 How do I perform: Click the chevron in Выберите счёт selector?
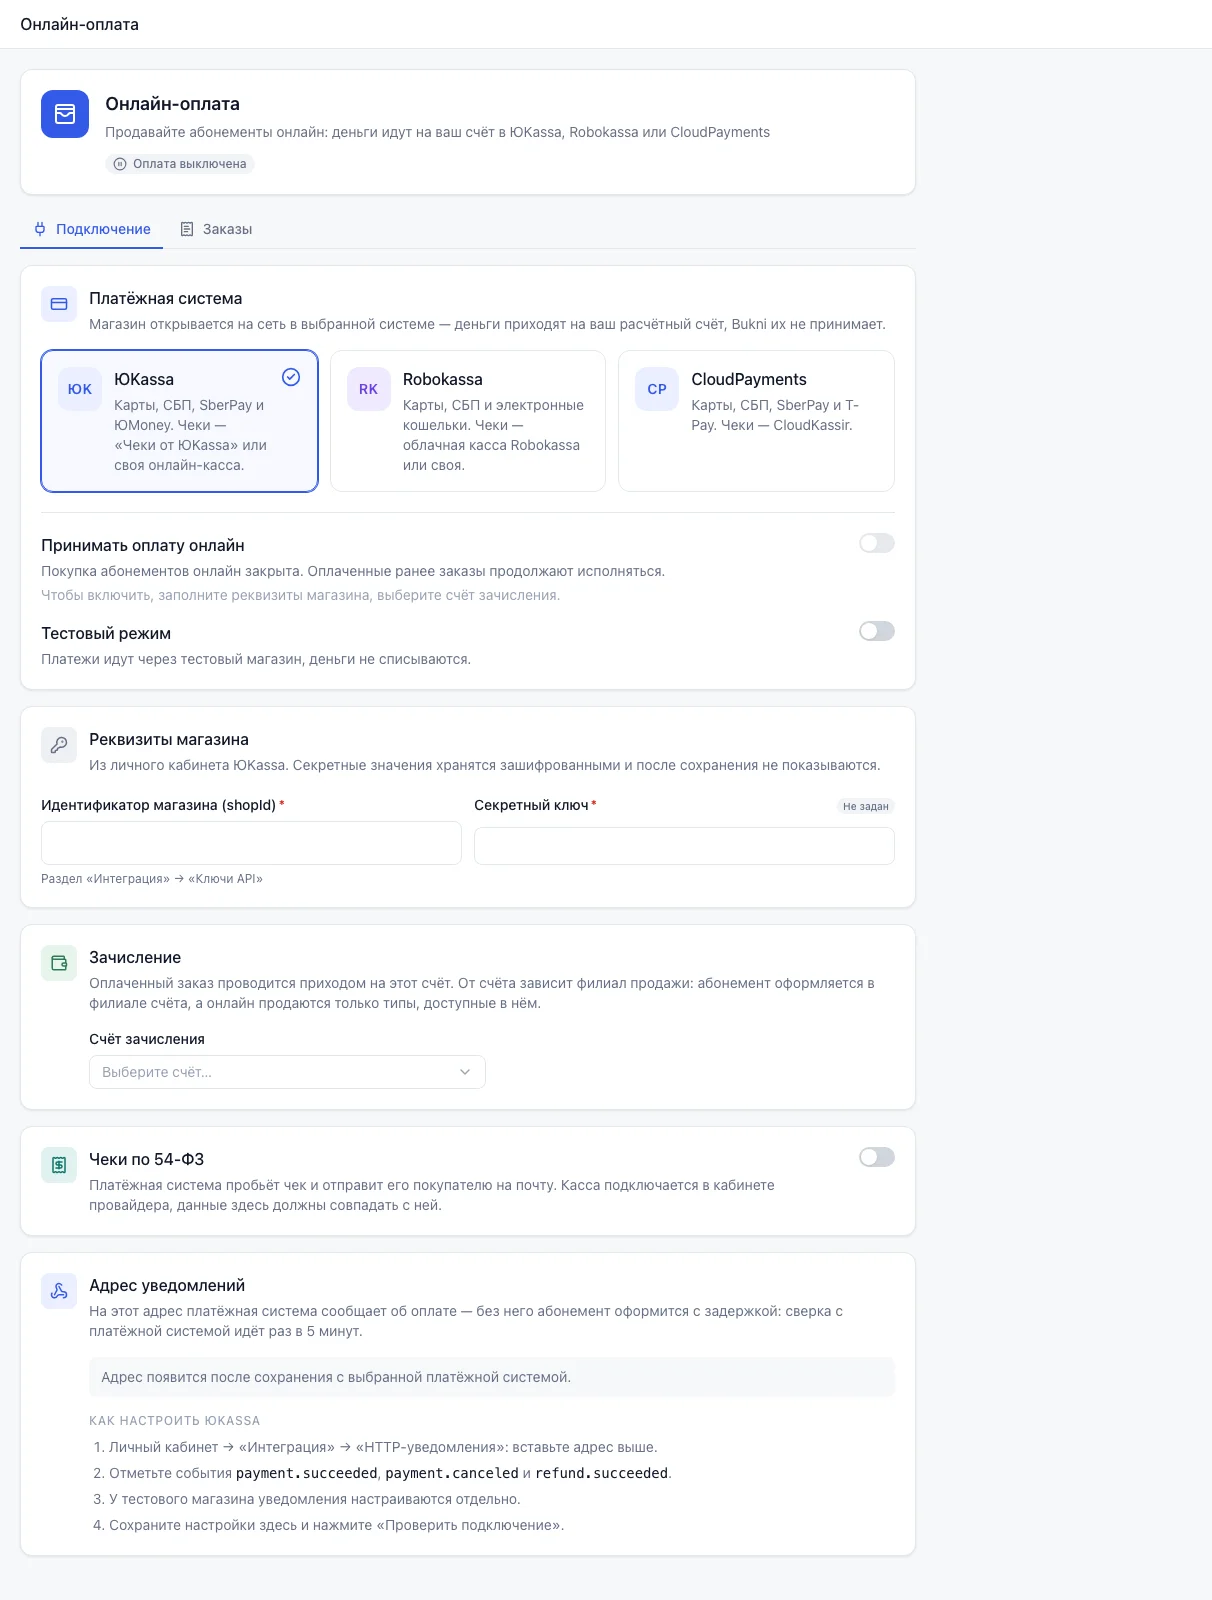[x=465, y=1072]
